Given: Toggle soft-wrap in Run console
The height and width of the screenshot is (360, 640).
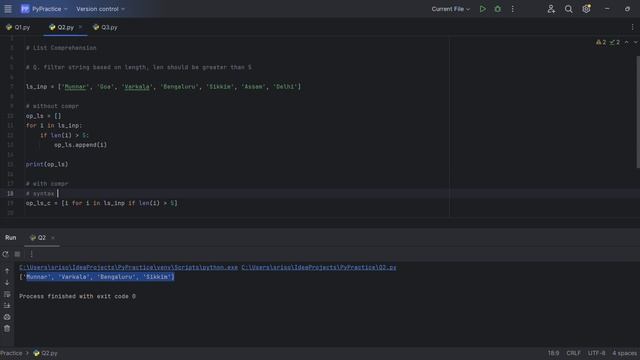Looking at the screenshot, I should (x=7, y=294).
